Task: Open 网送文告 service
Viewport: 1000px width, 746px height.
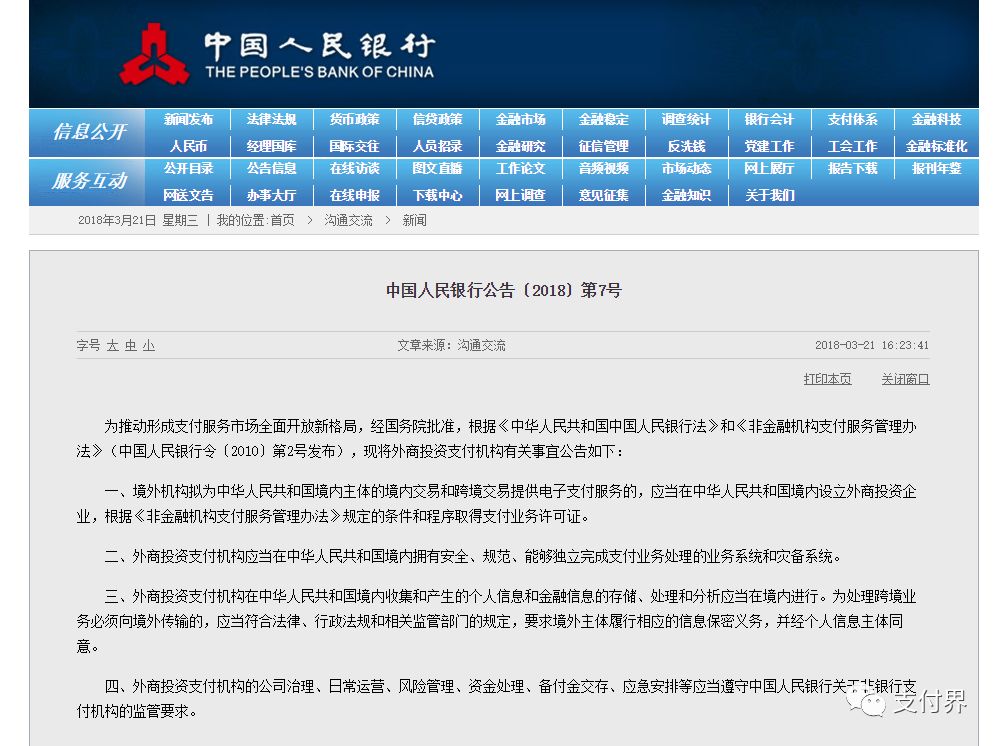Action: click(188, 195)
